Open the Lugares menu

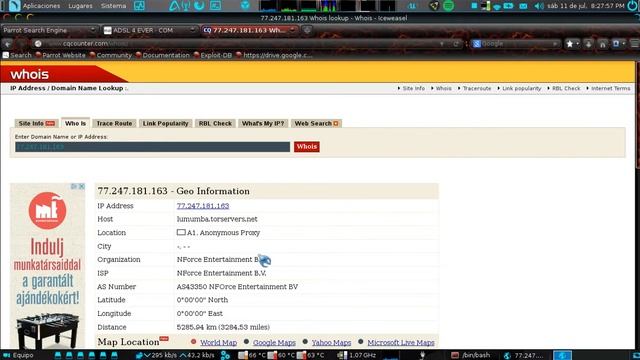tap(80, 6)
